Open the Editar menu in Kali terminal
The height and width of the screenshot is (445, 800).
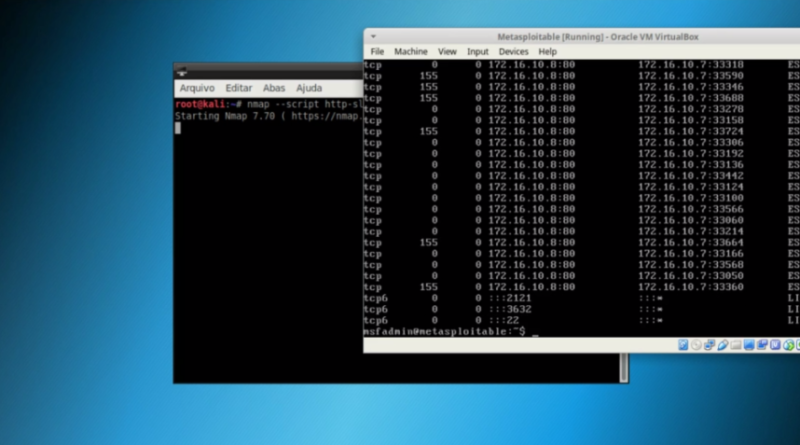[239, 88]
